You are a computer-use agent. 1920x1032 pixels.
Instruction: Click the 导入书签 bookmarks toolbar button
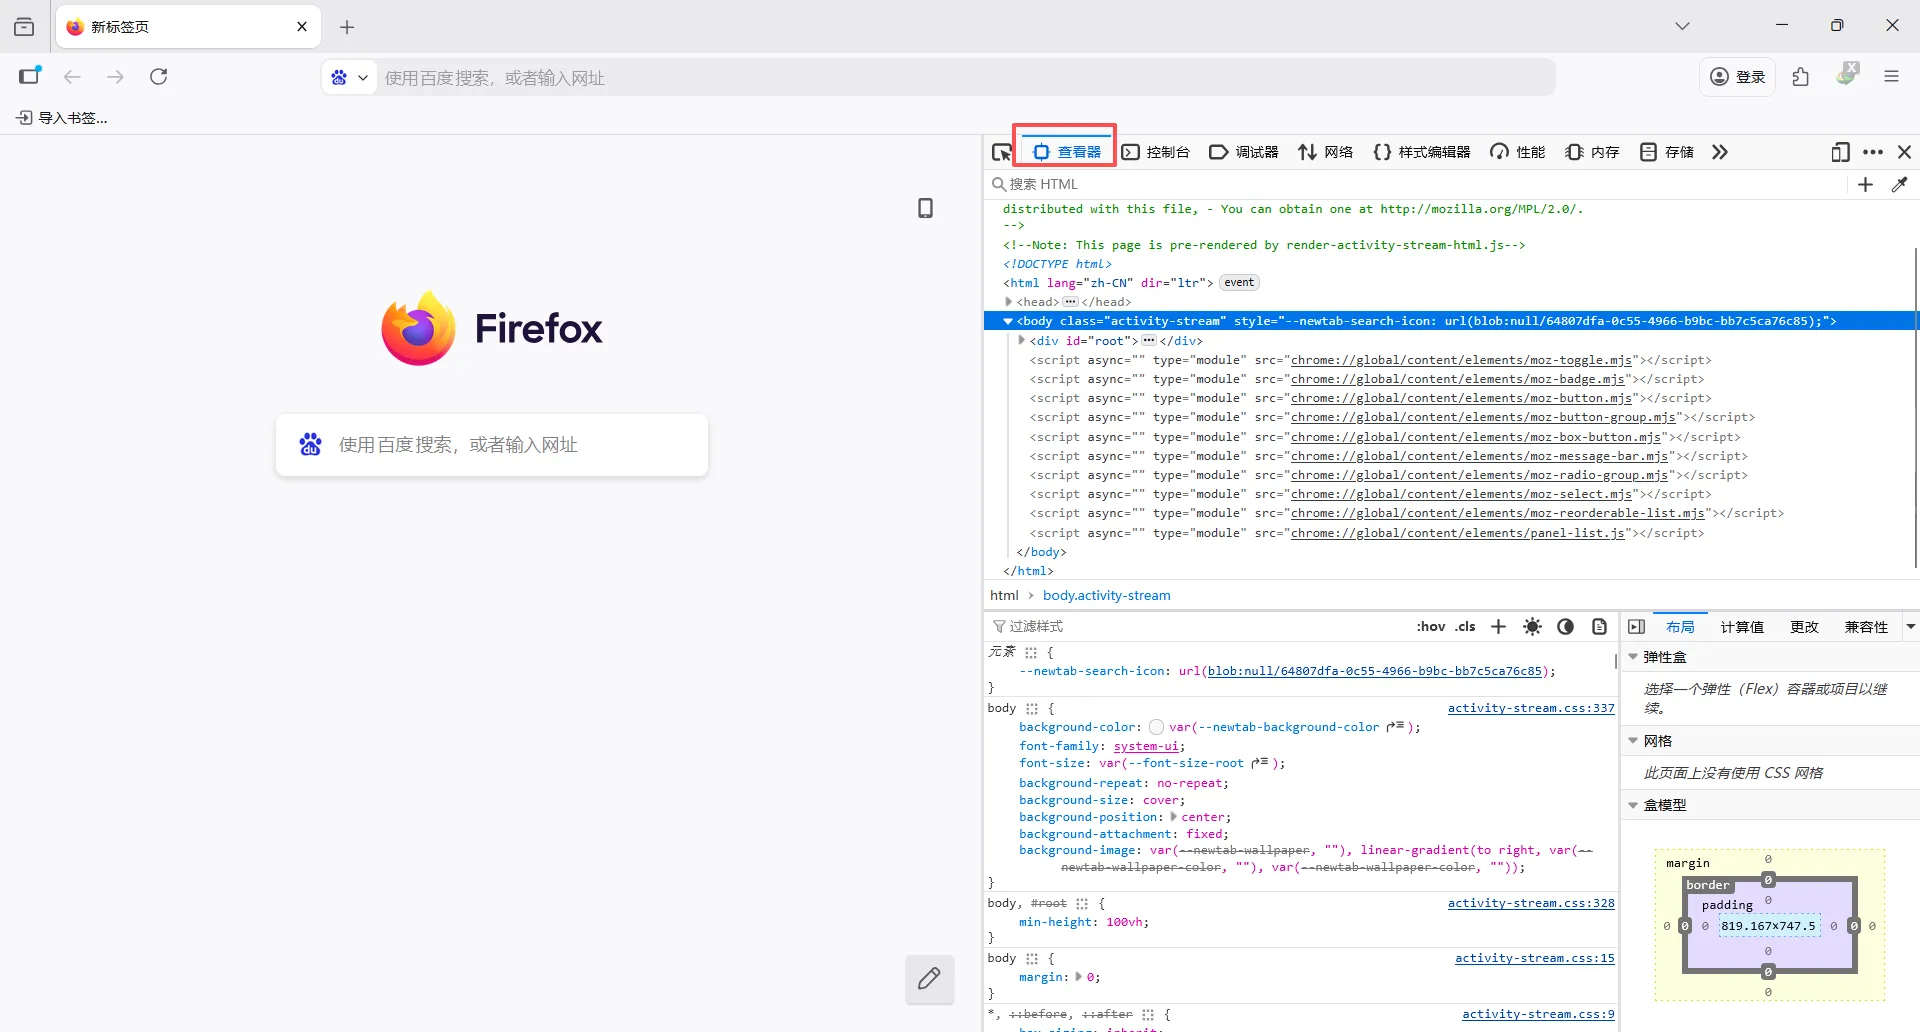pyautogui.click(x=62, y=118)
